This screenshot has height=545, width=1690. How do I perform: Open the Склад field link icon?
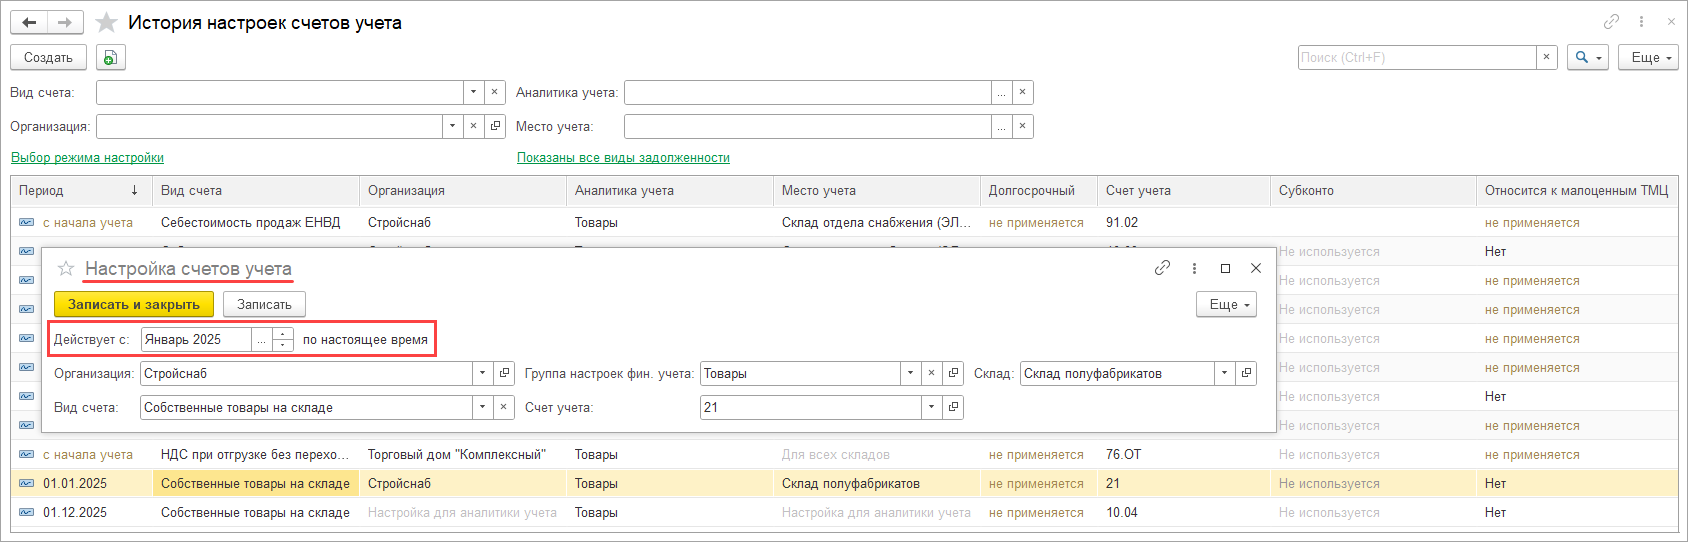pos(1246,374)
